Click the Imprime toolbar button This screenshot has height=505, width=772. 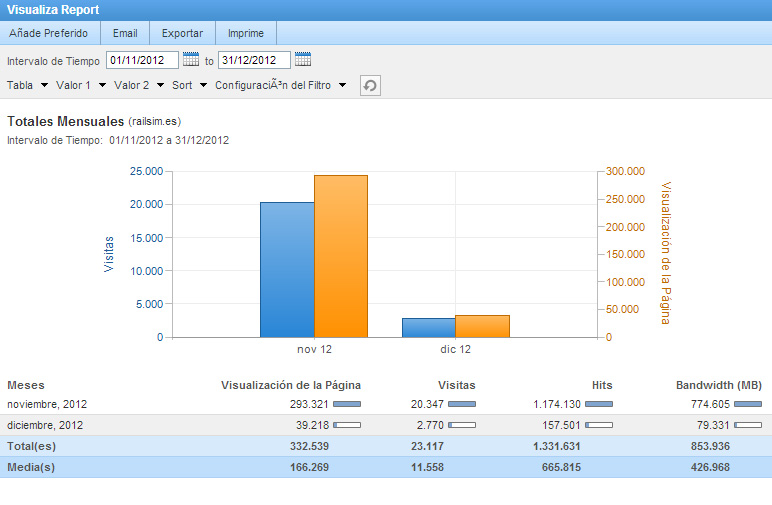246,33
